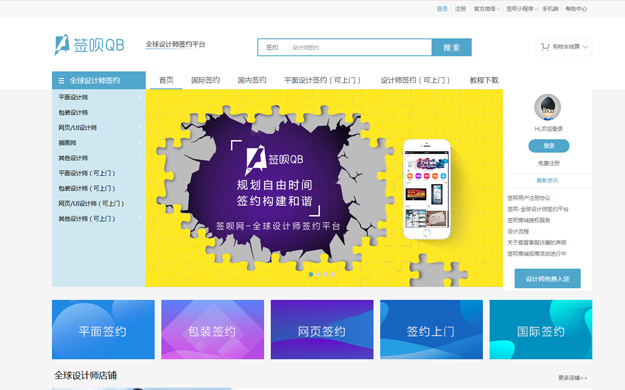Click the user avatar image
Screen dimensions: 625x390
coord(547,107)
